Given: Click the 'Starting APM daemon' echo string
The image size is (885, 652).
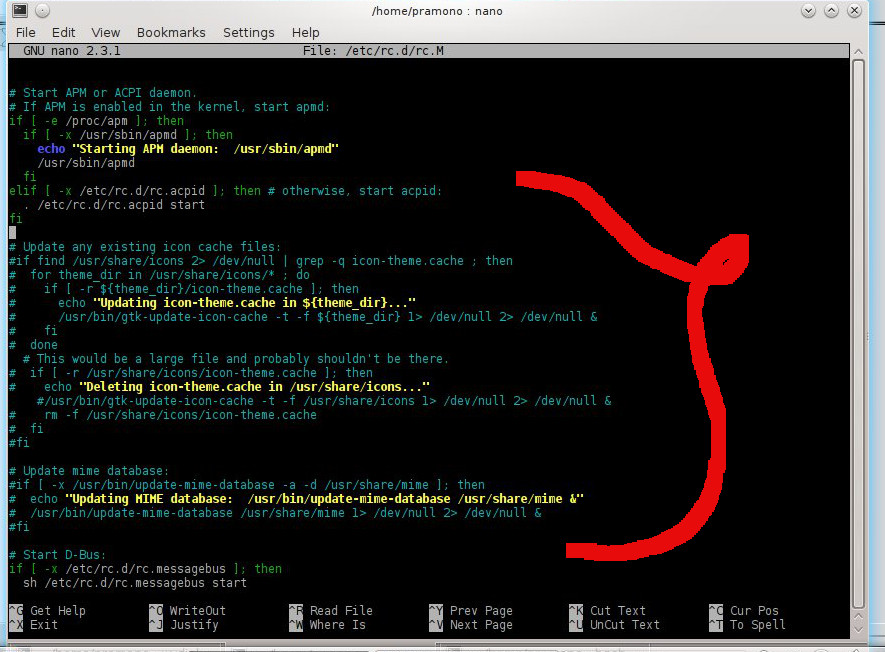Looking at the screenshot, I should point(205,149).
